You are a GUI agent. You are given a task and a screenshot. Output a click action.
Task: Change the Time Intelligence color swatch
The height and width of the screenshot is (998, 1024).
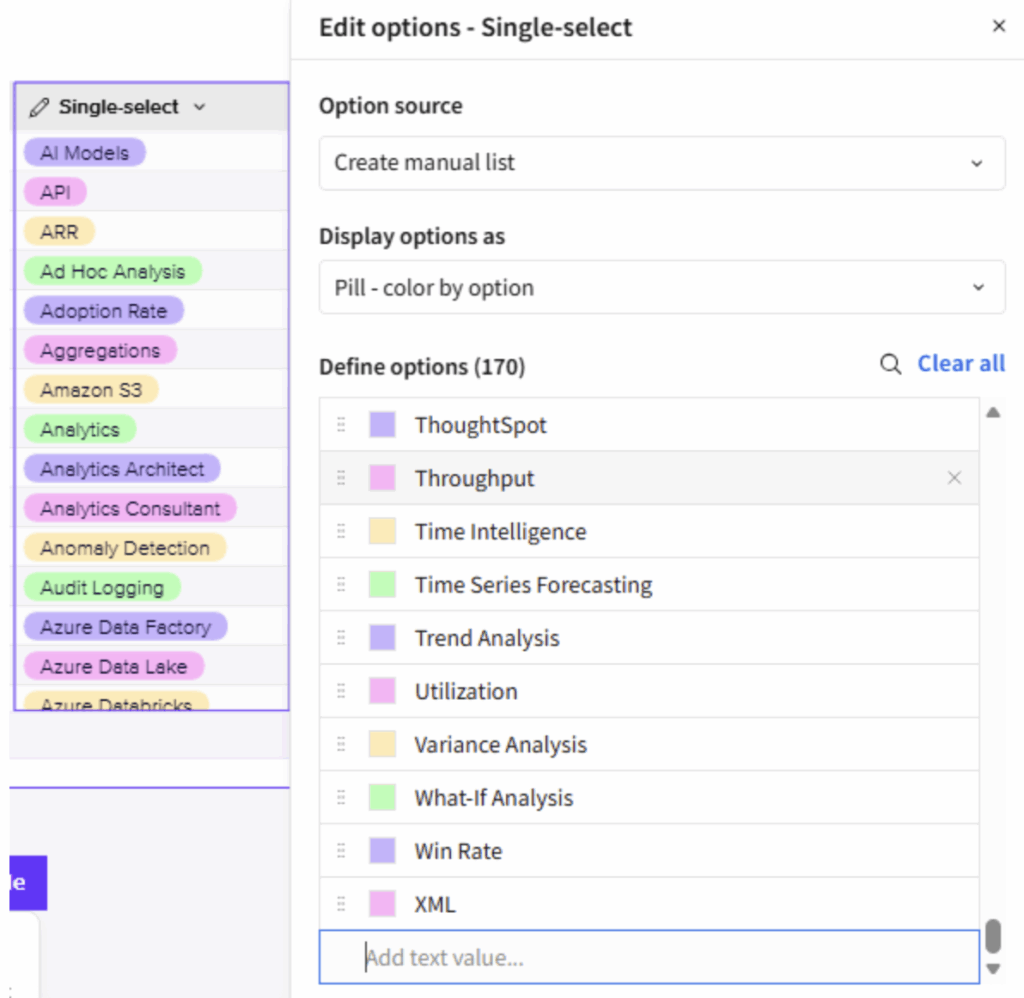pos(382,531)
